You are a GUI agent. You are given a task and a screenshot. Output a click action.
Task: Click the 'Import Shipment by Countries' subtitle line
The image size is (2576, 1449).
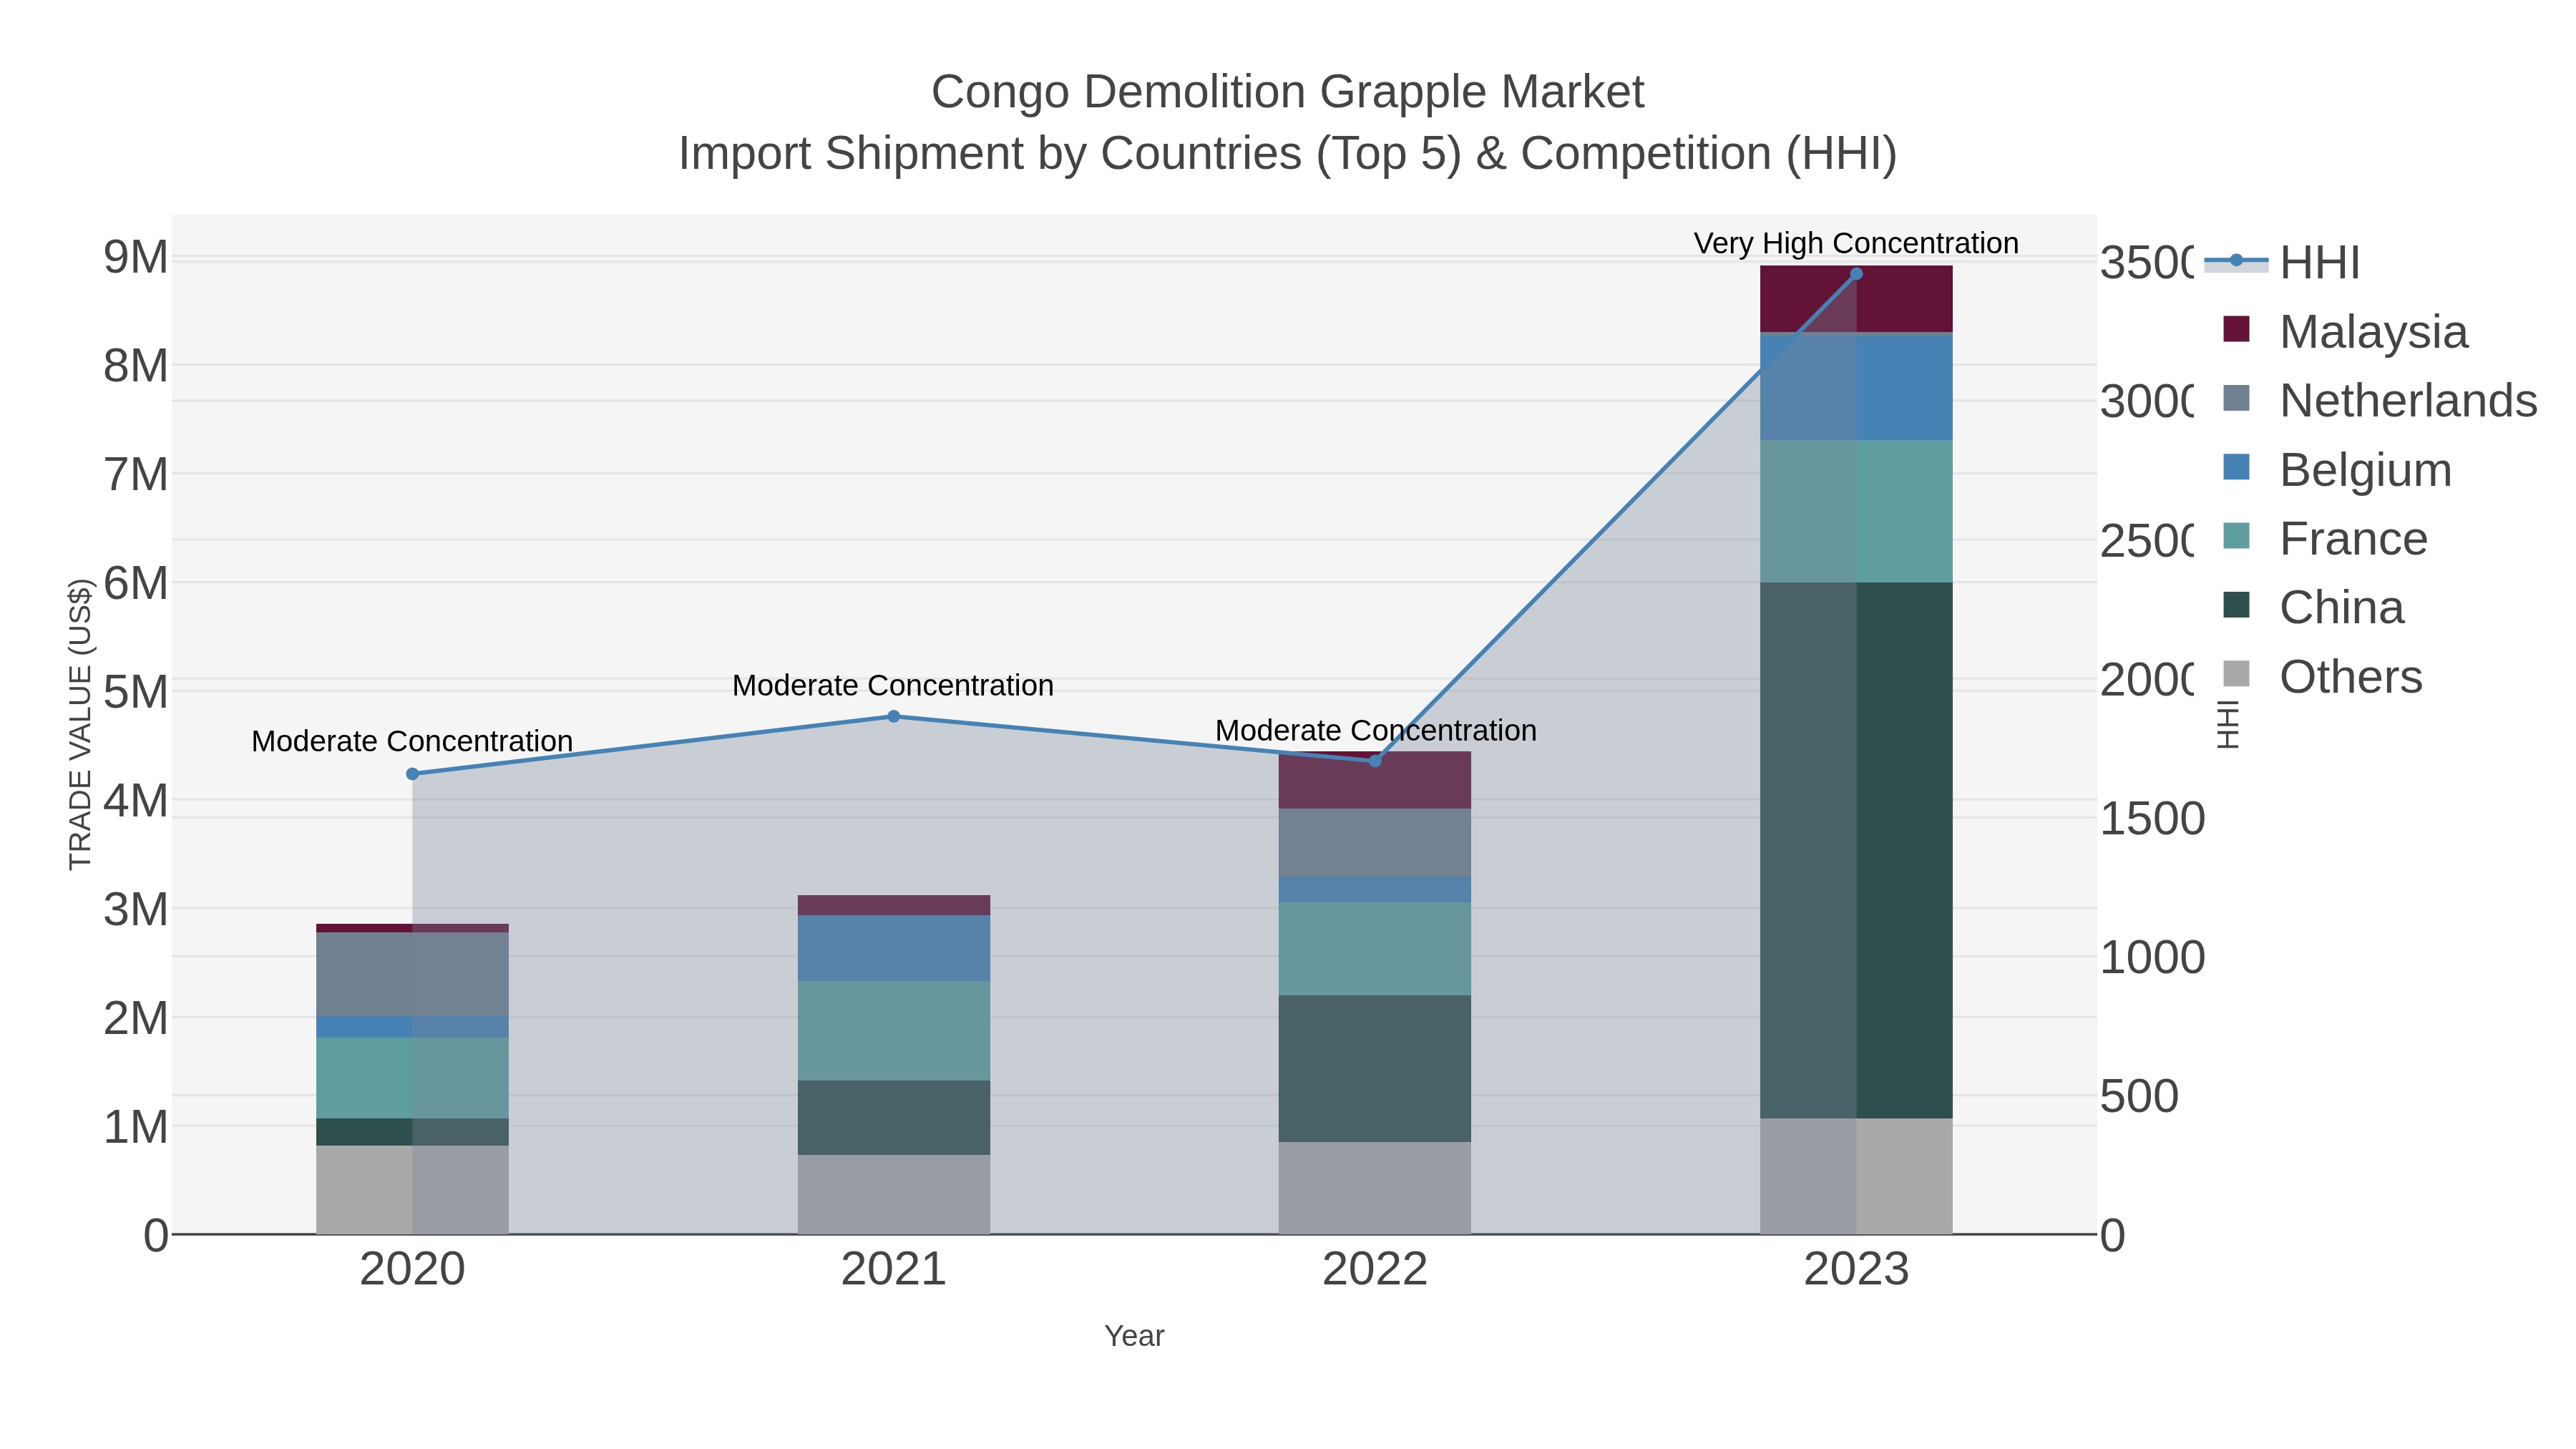point(1288,154)
